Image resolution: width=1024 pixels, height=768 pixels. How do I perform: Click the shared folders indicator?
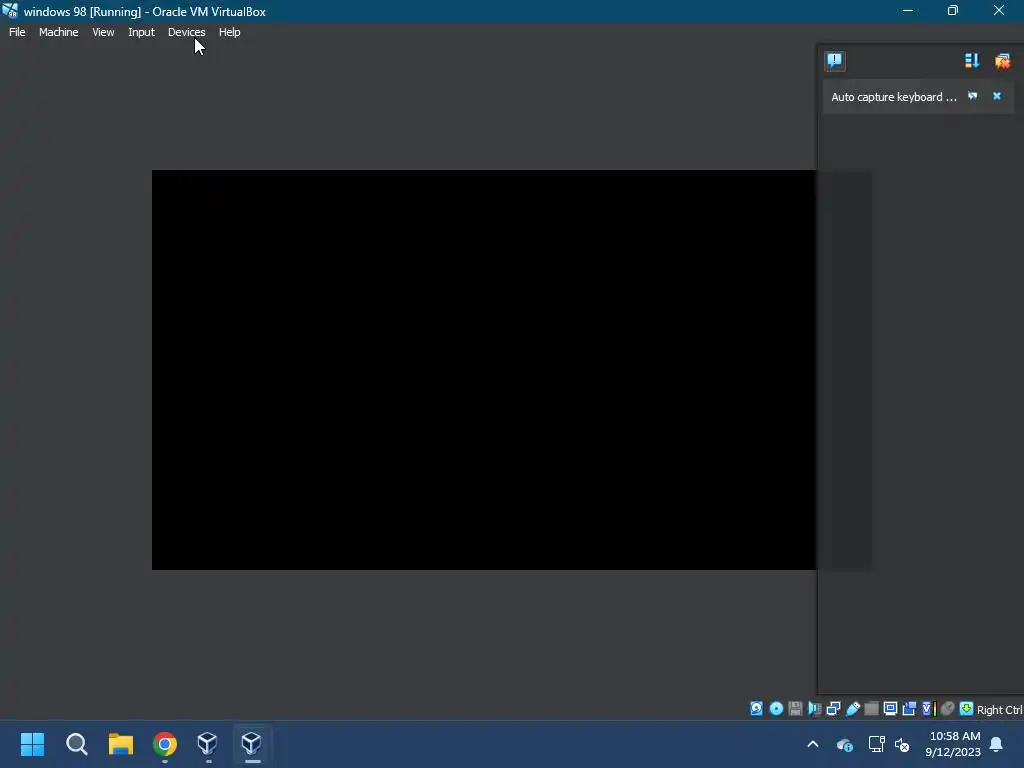coord(871,709)
